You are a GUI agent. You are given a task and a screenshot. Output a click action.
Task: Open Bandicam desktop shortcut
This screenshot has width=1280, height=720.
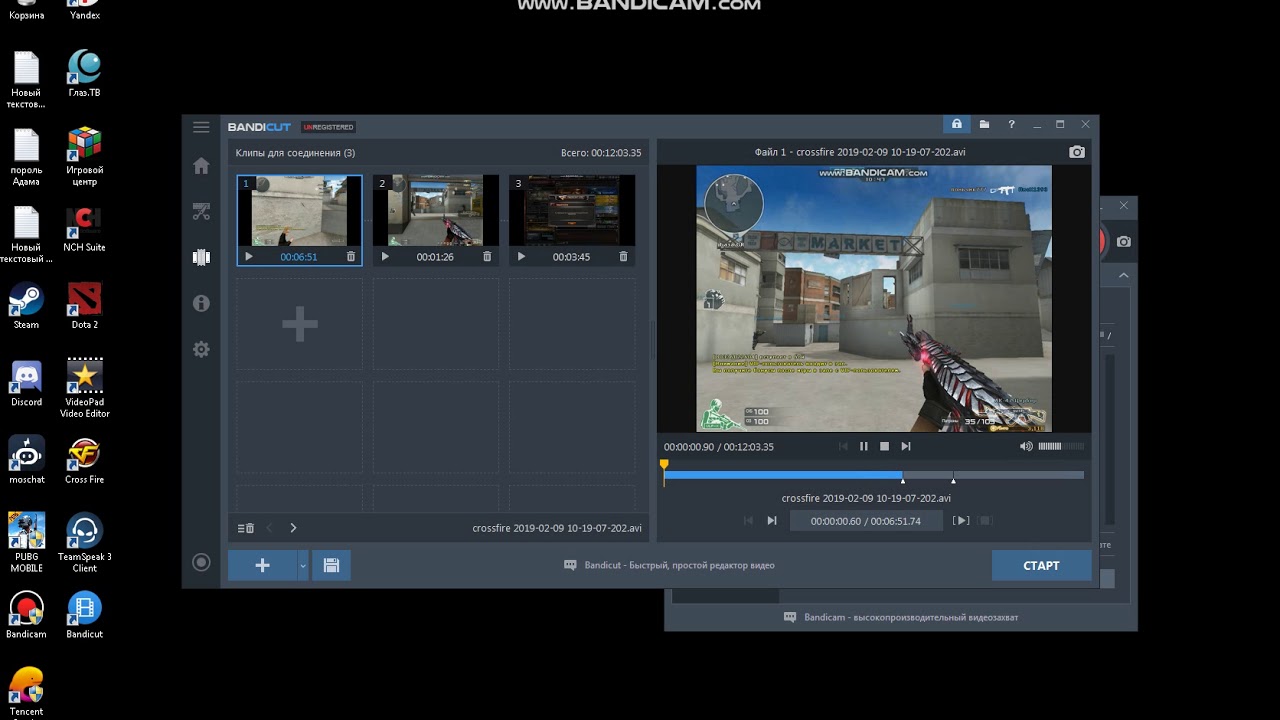(26, 615)
